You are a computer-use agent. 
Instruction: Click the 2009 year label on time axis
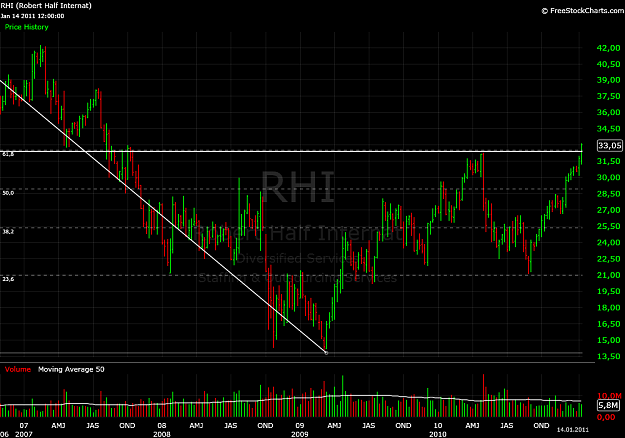tap(300, 434)
